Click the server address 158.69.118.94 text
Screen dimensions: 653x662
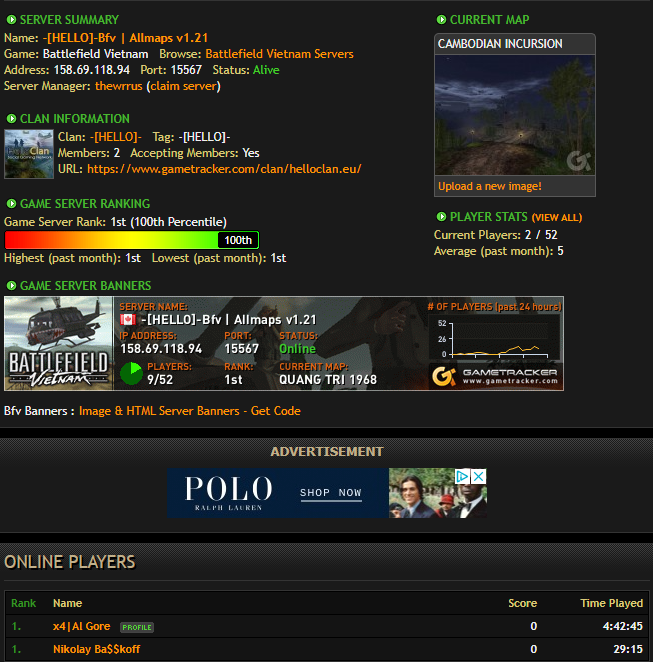[92, 70]
